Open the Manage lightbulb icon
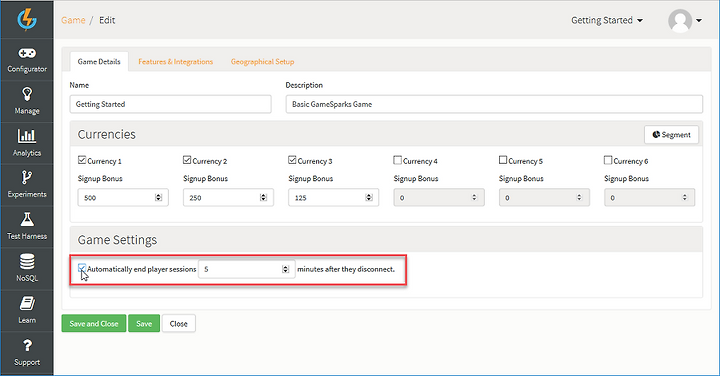This screenshot has height=376, width=720. [x=27, y=95]
